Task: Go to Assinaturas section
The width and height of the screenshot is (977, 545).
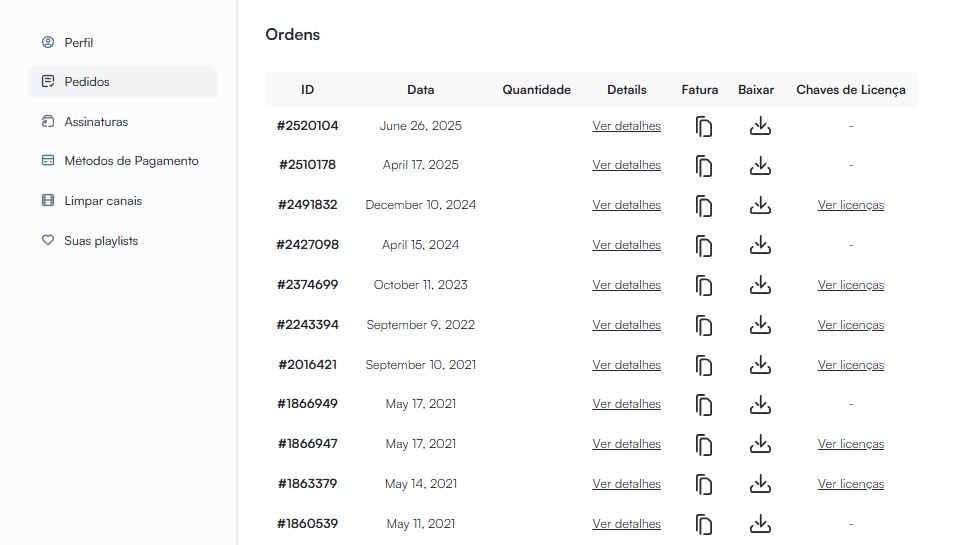Action: click(x=96, y=122)
